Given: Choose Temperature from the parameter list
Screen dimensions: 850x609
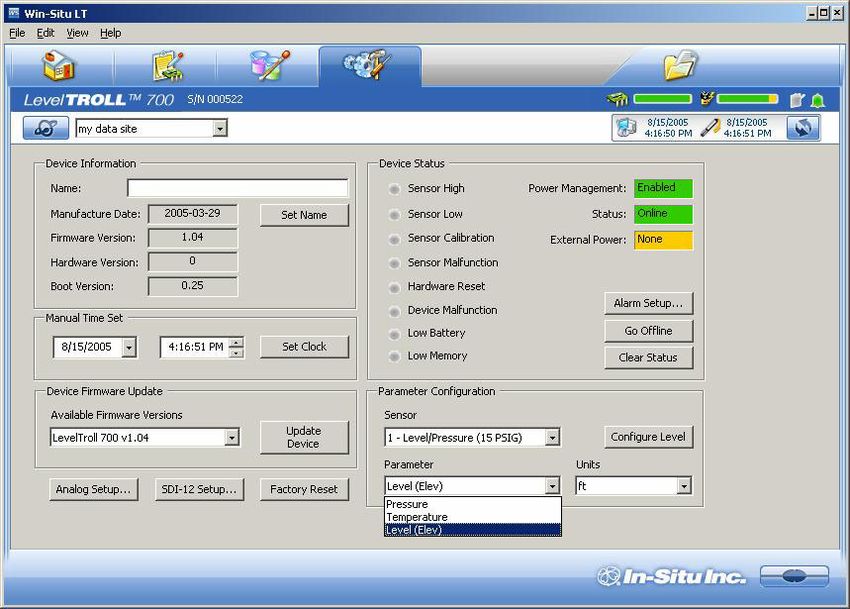Looking at the screenshot, I should click(x=473, y=517).
